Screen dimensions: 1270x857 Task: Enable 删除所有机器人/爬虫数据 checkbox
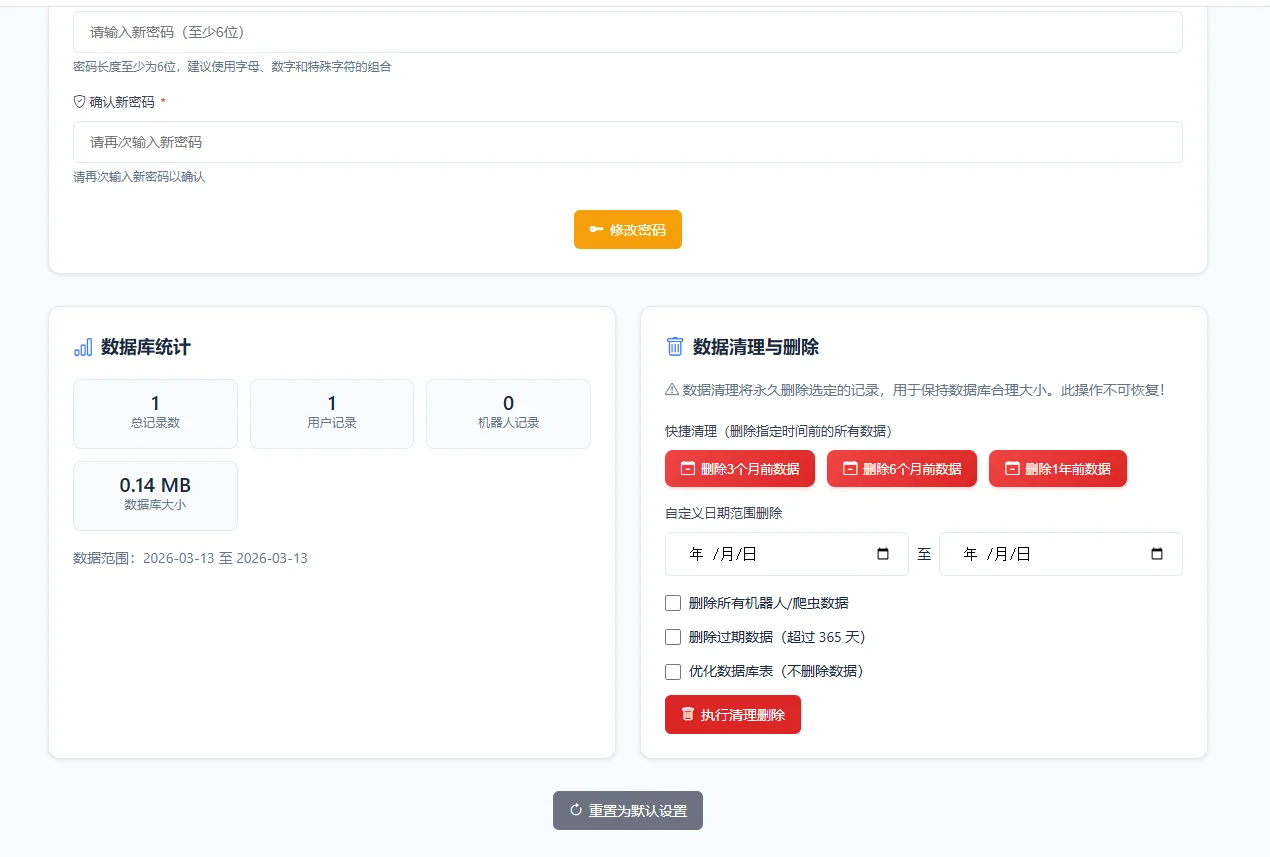[x=673, y=603]
